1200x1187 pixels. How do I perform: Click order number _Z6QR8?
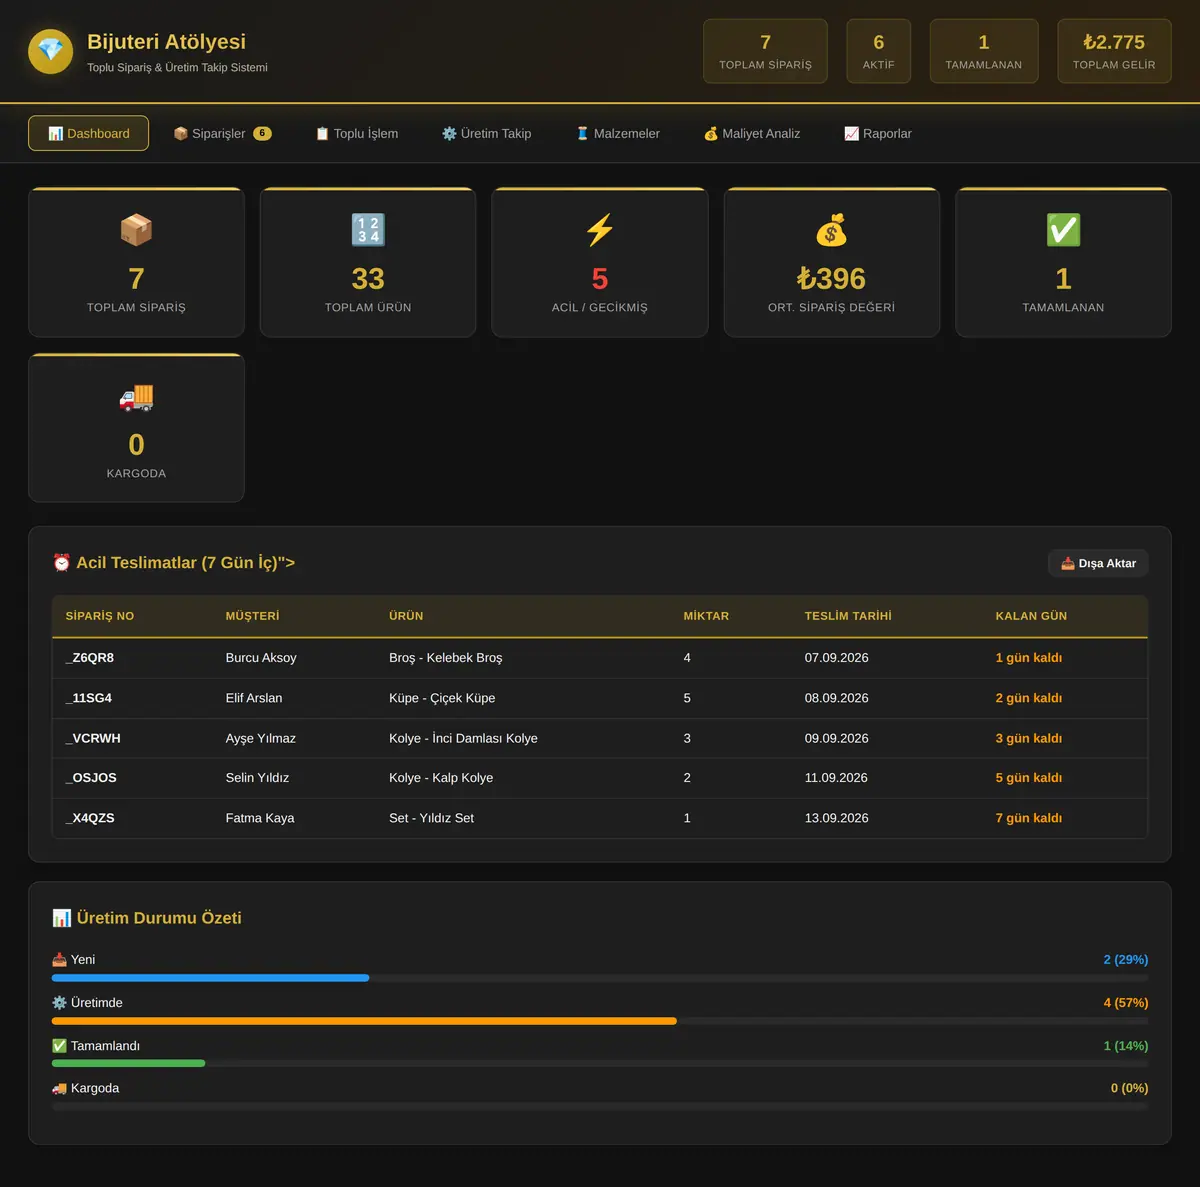coord(90,658)
